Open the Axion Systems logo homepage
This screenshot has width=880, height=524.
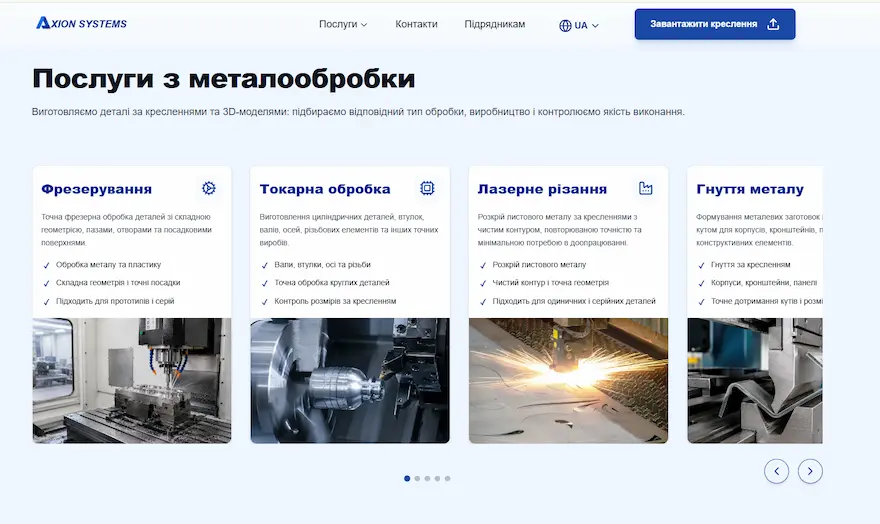tap(81, 23)
